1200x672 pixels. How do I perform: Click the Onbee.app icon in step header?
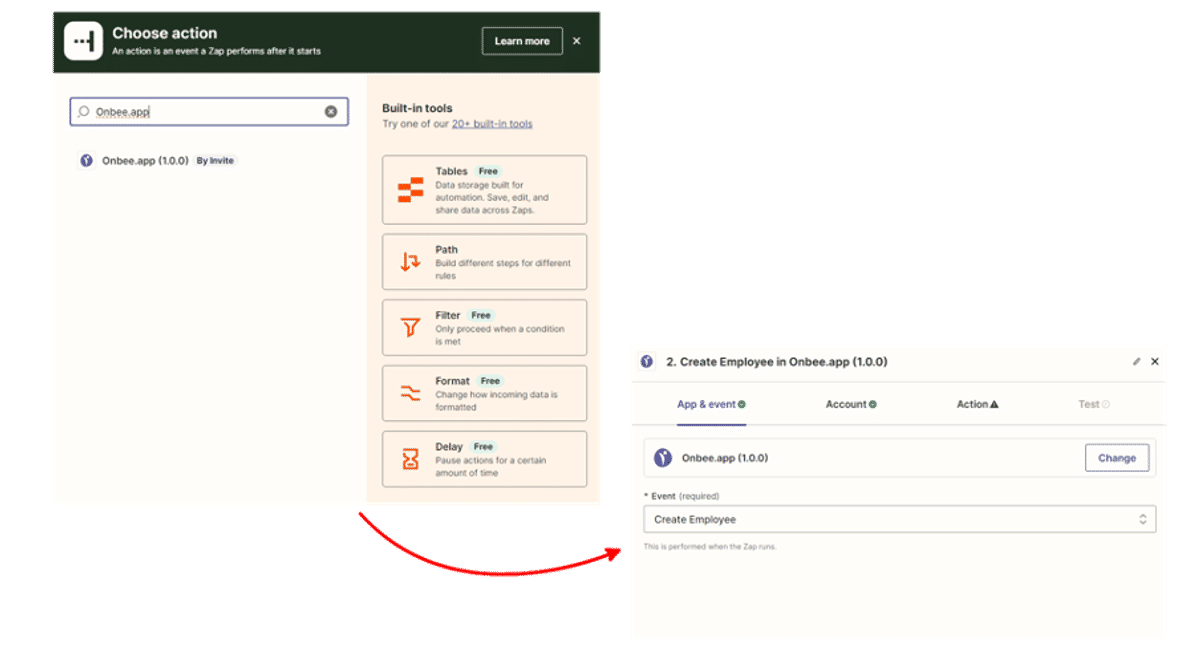(x=647, y=362)
